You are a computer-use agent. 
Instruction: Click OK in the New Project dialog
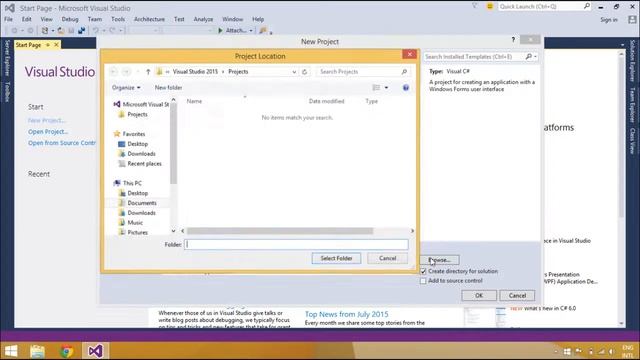(479, 296)
